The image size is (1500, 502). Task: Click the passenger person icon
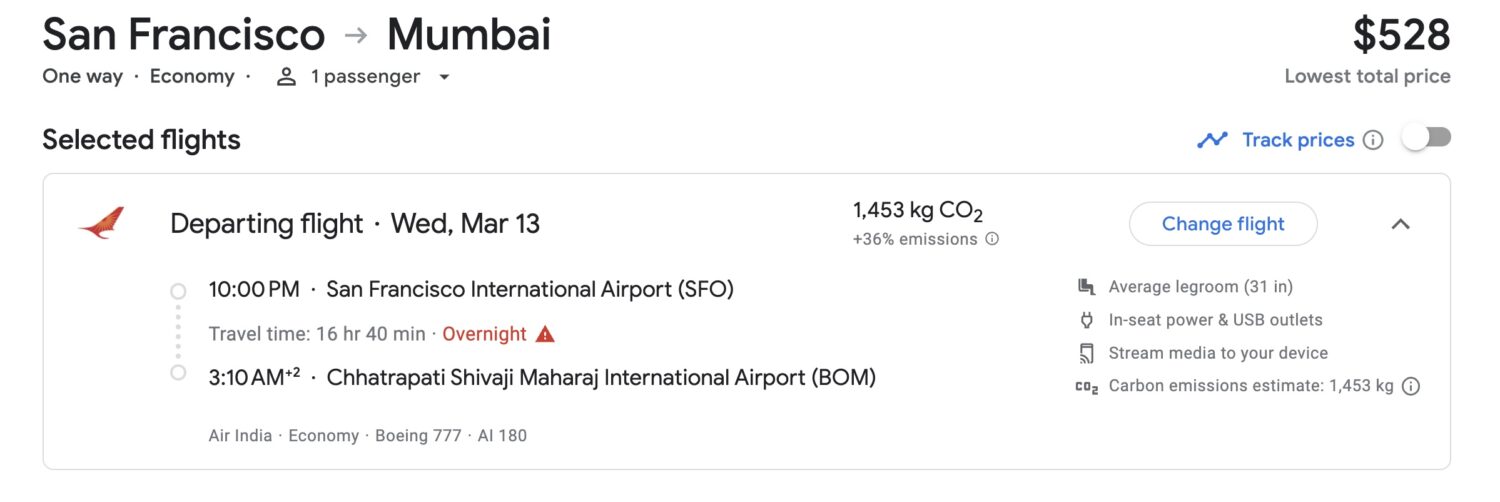pos(287,77)
